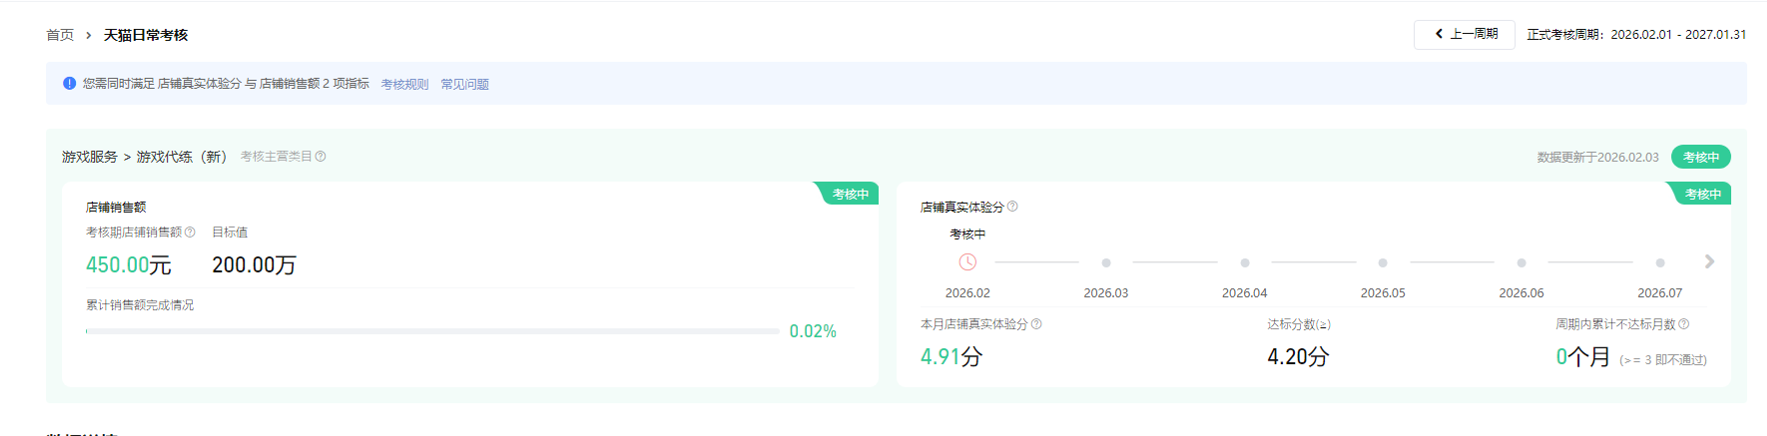
Task: Select the 2026.05 timeline dot
Action: (x=1383, y=263)
